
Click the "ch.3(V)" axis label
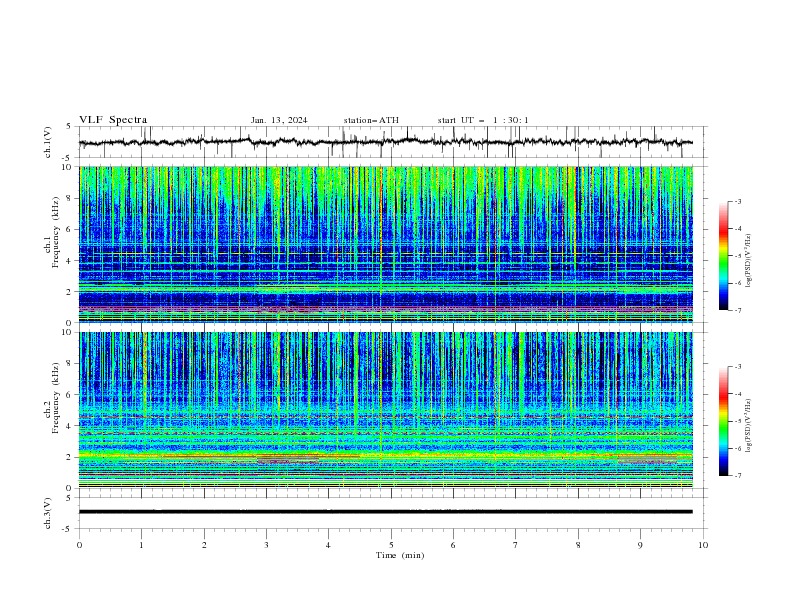coord(48,513)
